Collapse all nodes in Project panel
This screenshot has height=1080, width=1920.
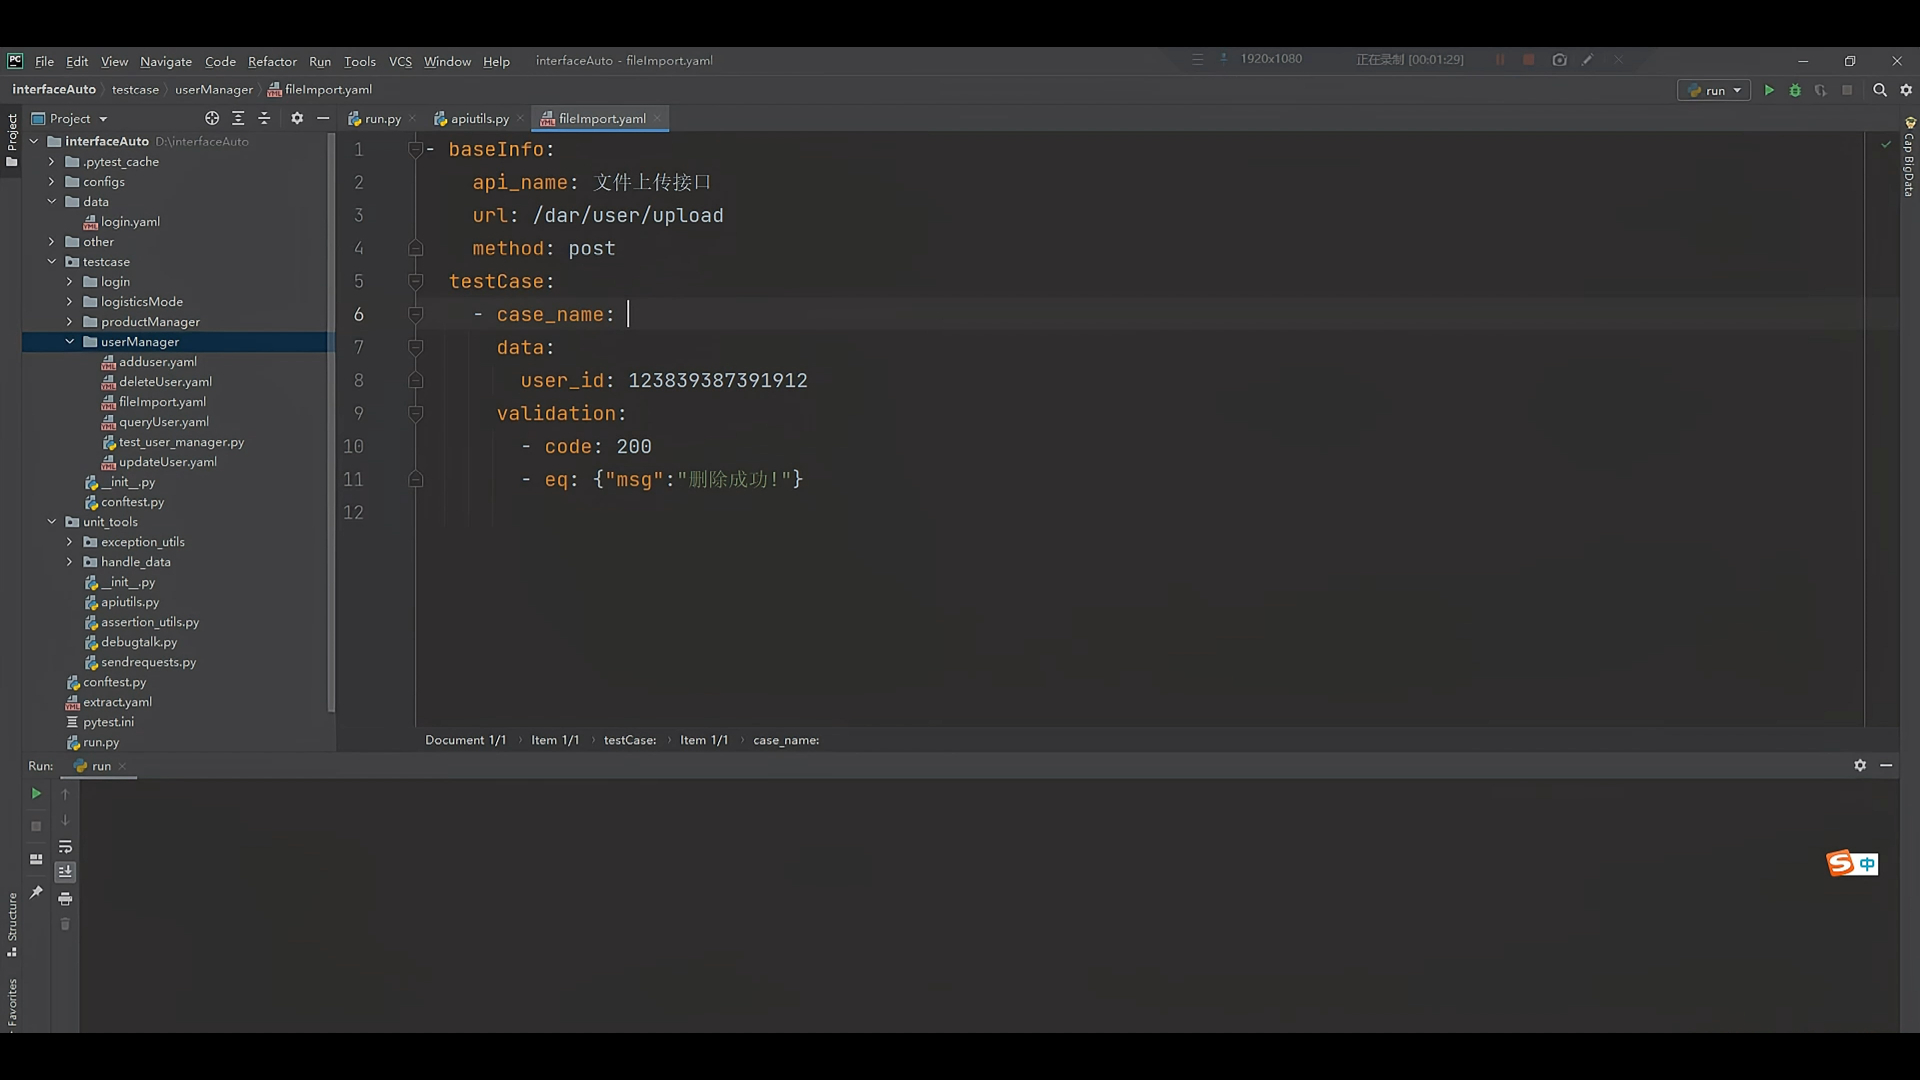[264, 118]
